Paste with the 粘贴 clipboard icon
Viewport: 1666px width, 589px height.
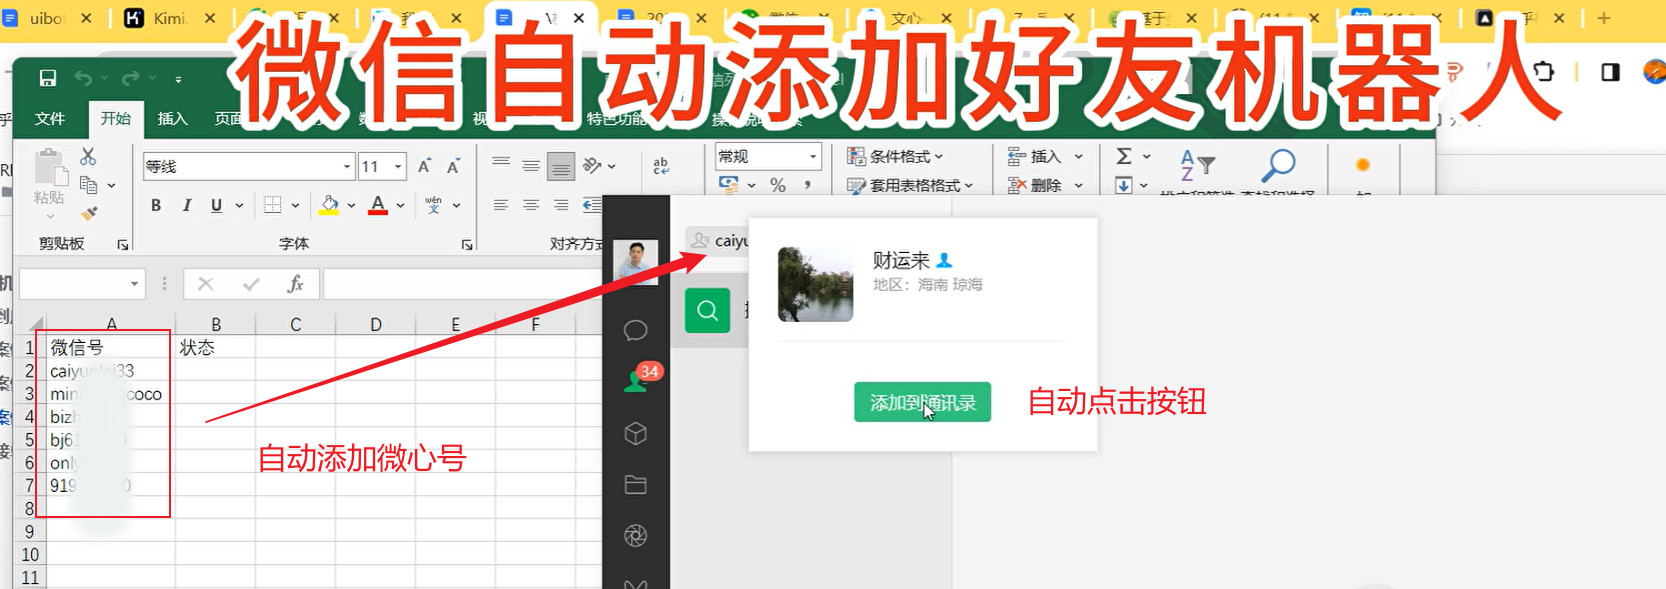point(49,169)
